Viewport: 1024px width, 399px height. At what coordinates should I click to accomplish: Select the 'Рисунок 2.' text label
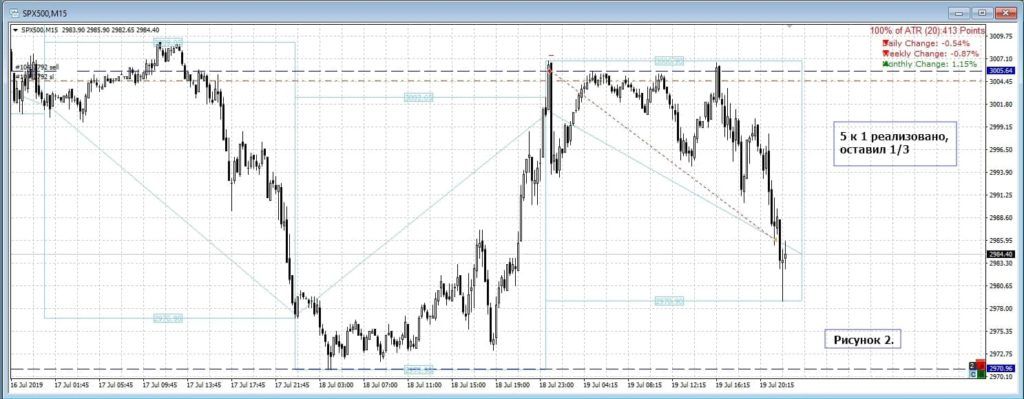tap(863, 340)
